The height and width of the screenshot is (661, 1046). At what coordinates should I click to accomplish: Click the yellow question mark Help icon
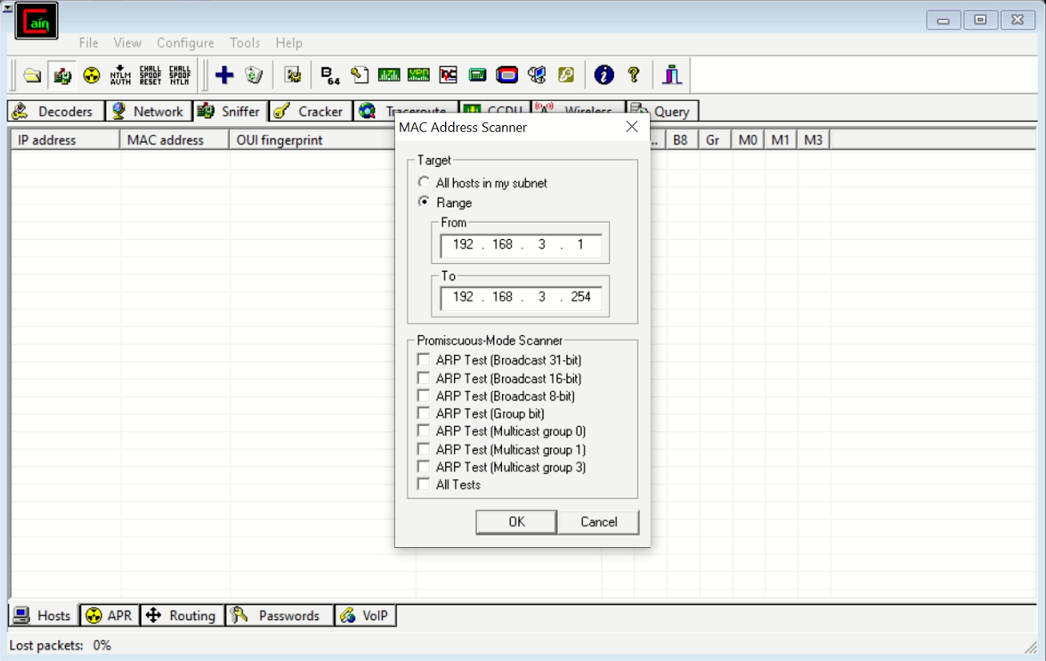[x=634, y=75]
